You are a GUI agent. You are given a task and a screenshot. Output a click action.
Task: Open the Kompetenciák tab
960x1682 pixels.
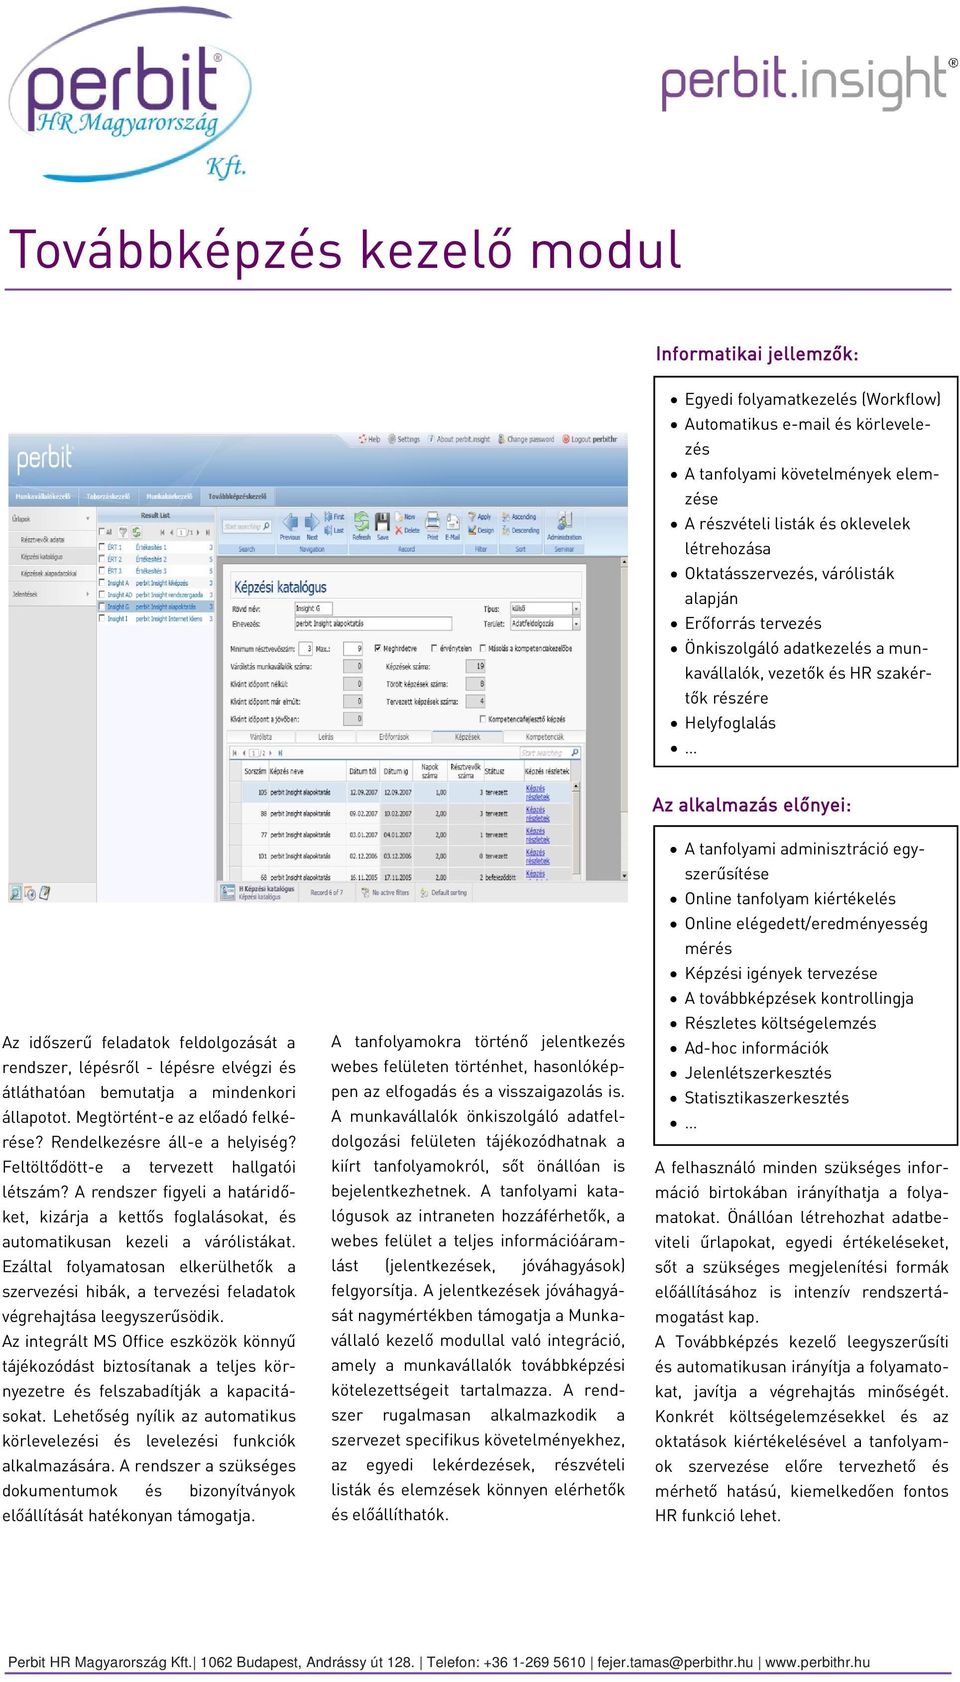[x=544, y=737]
